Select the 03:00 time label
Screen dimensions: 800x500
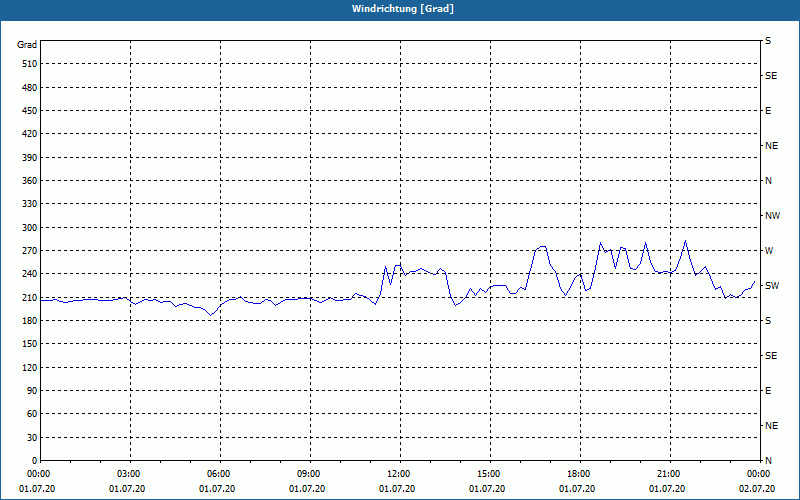130,474
